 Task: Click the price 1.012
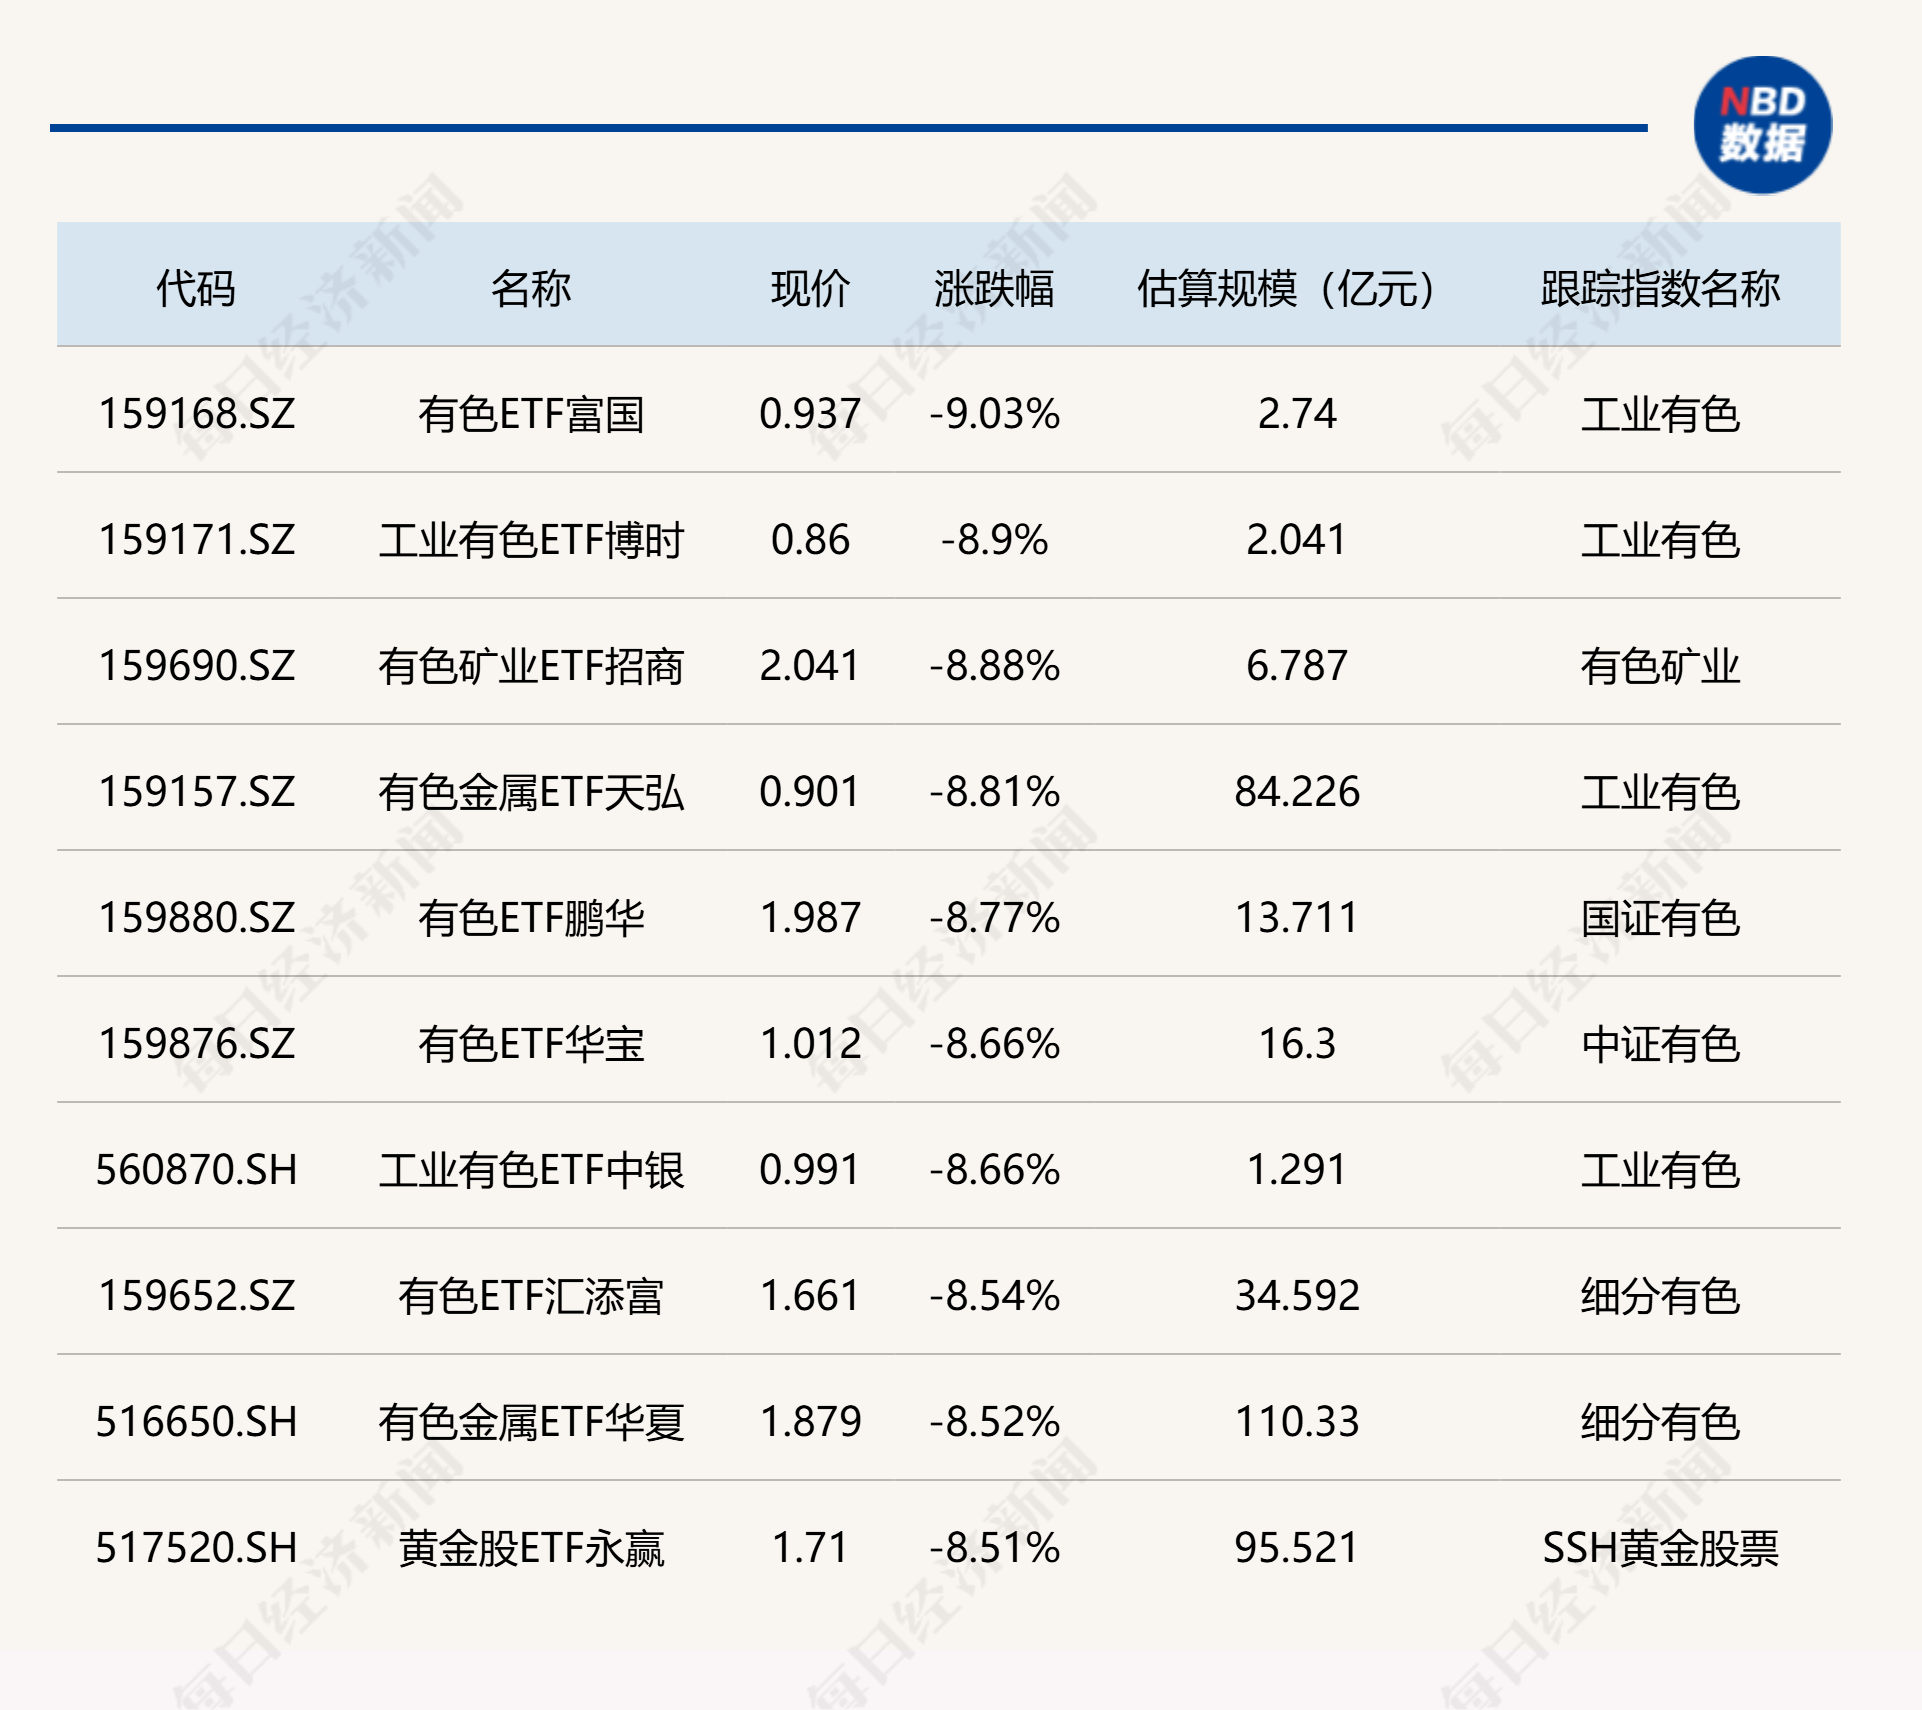point(810,1044)
